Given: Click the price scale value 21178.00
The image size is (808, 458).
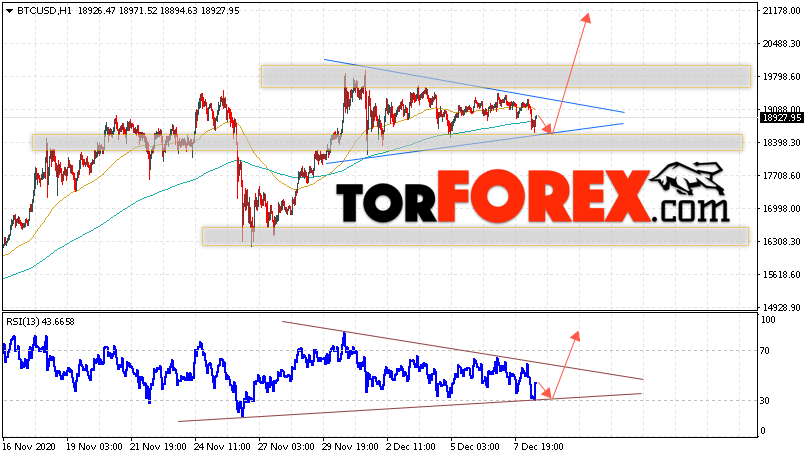Looking at the screenshot, I should click(x=781, y=11).
